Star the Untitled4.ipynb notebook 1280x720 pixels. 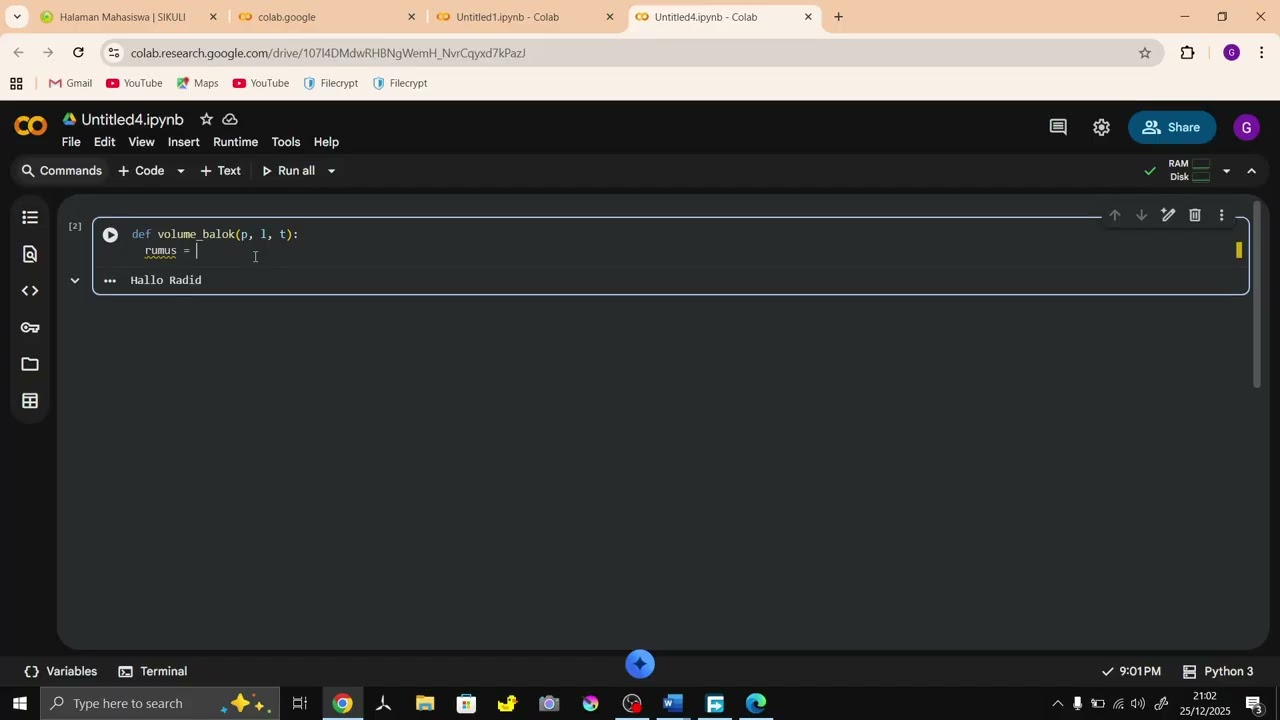click(x=206, y=119)
